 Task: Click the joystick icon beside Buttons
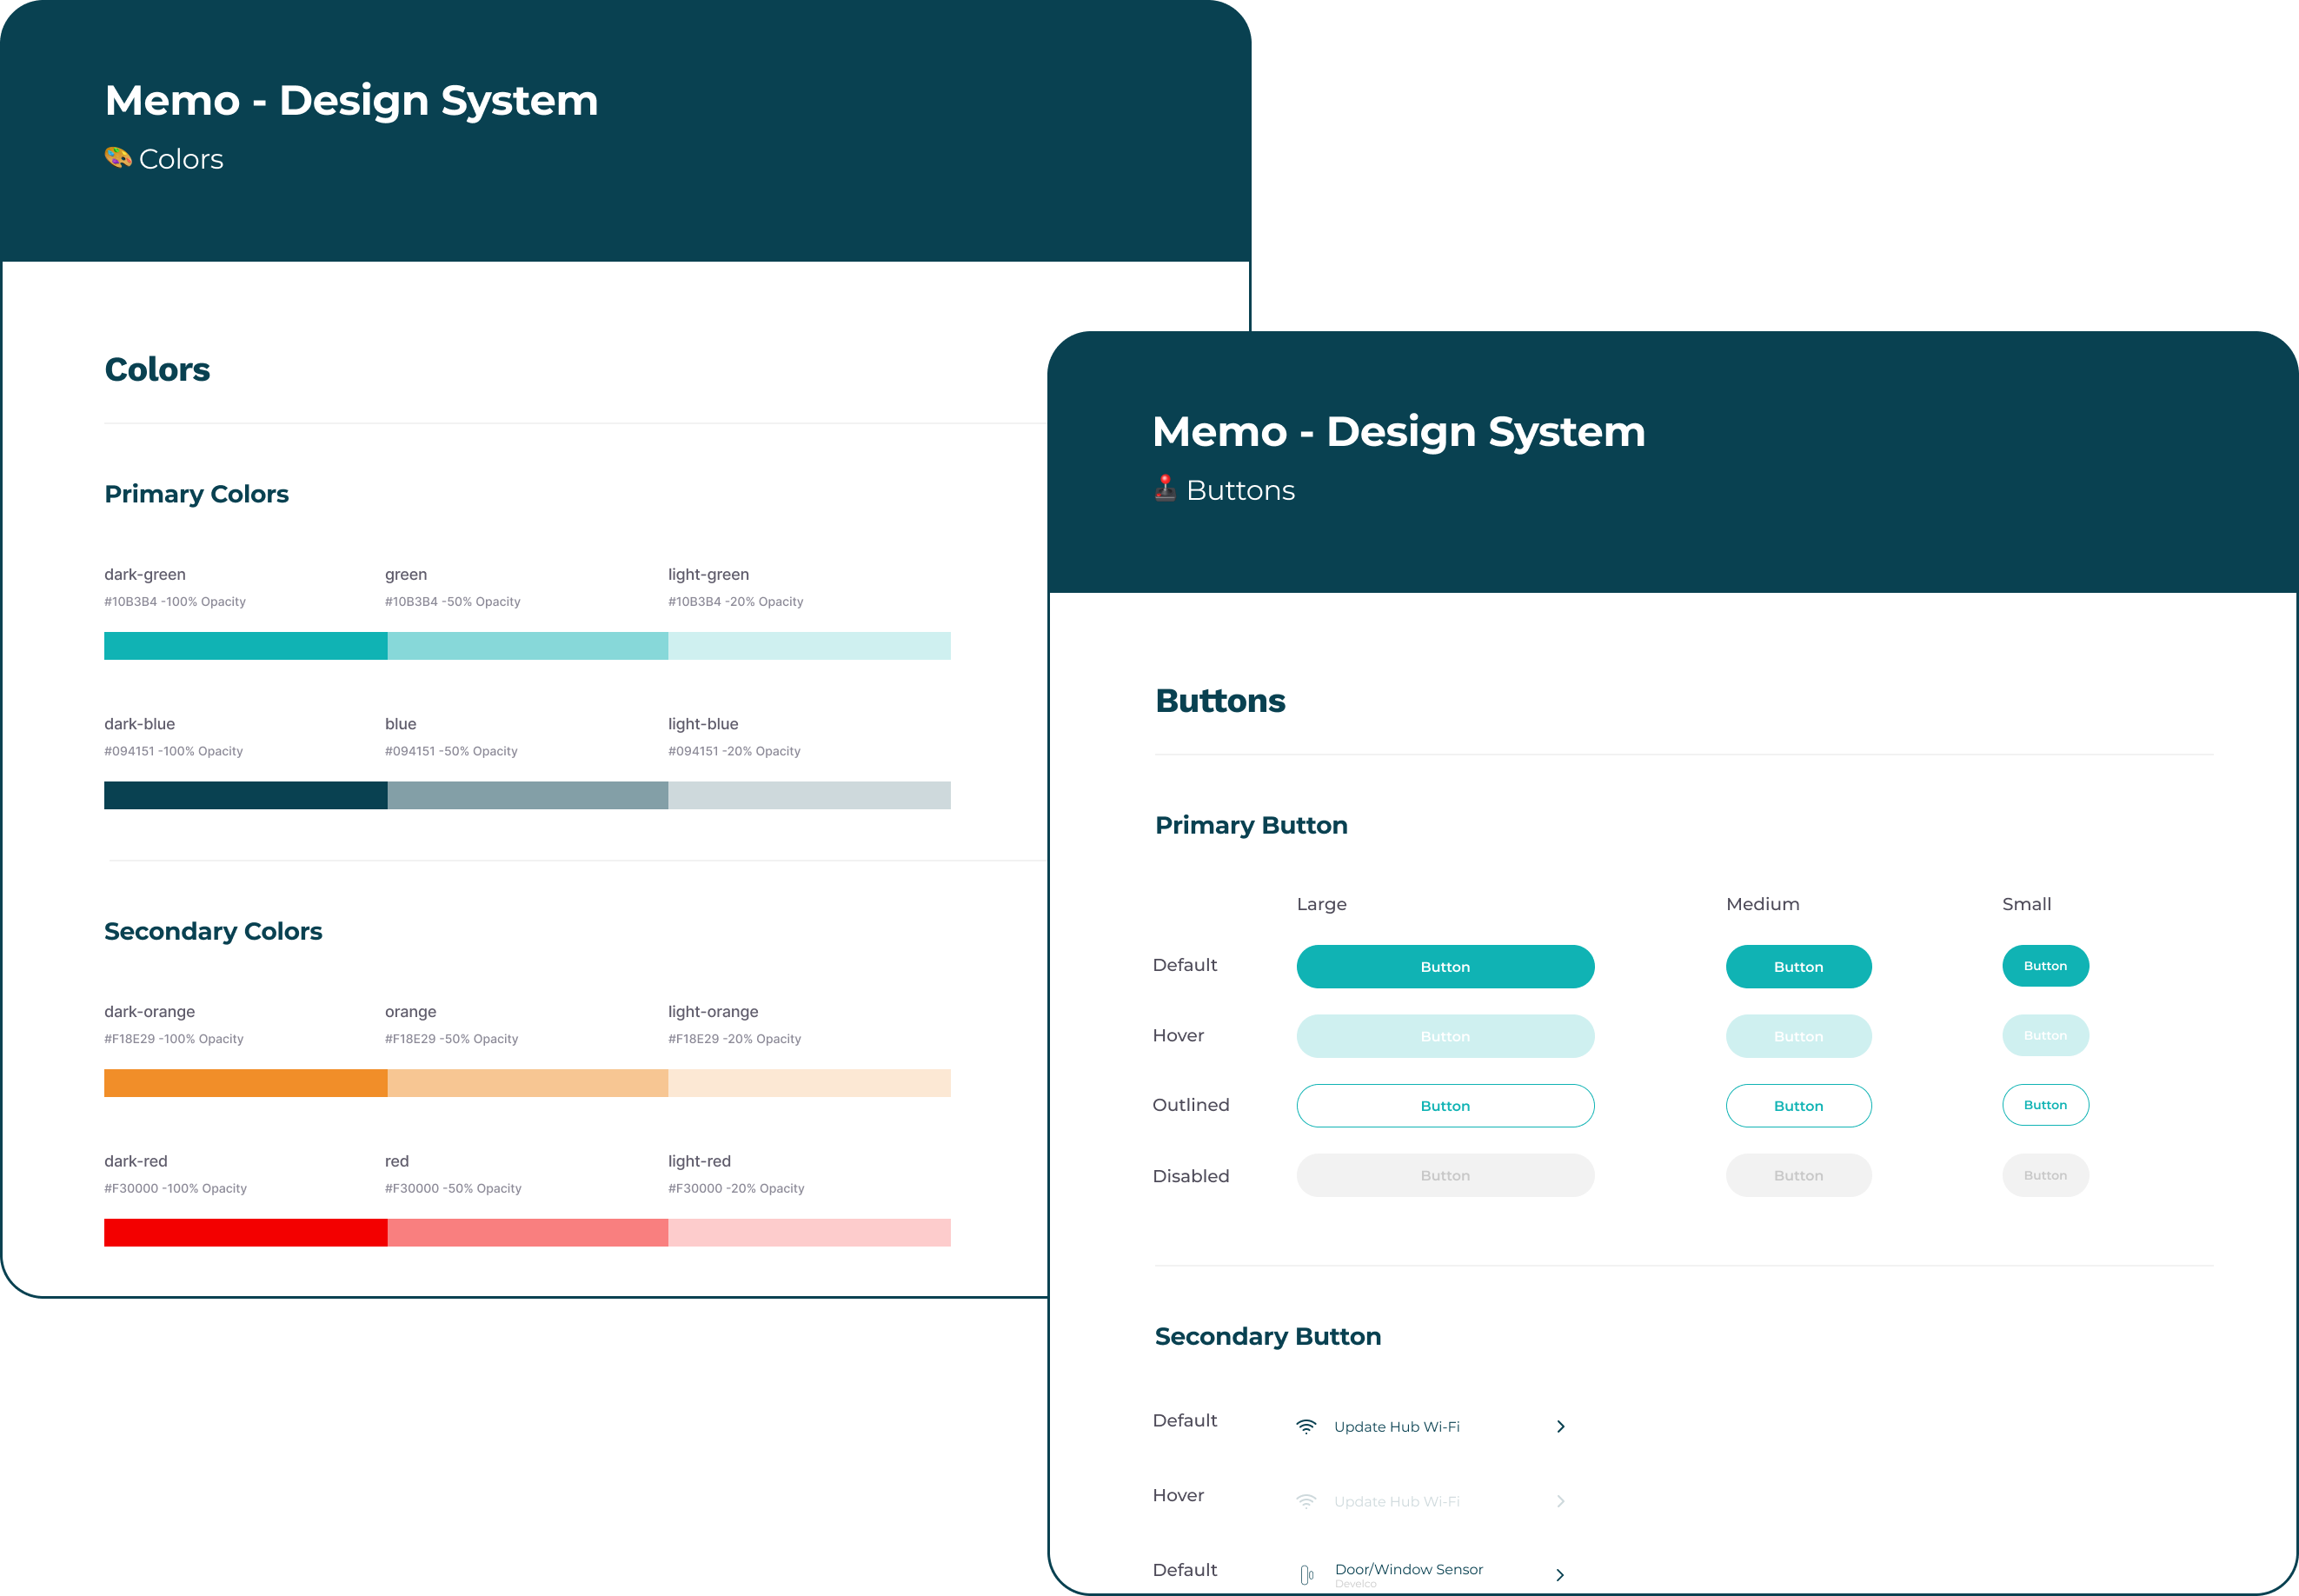point(1165,488)
